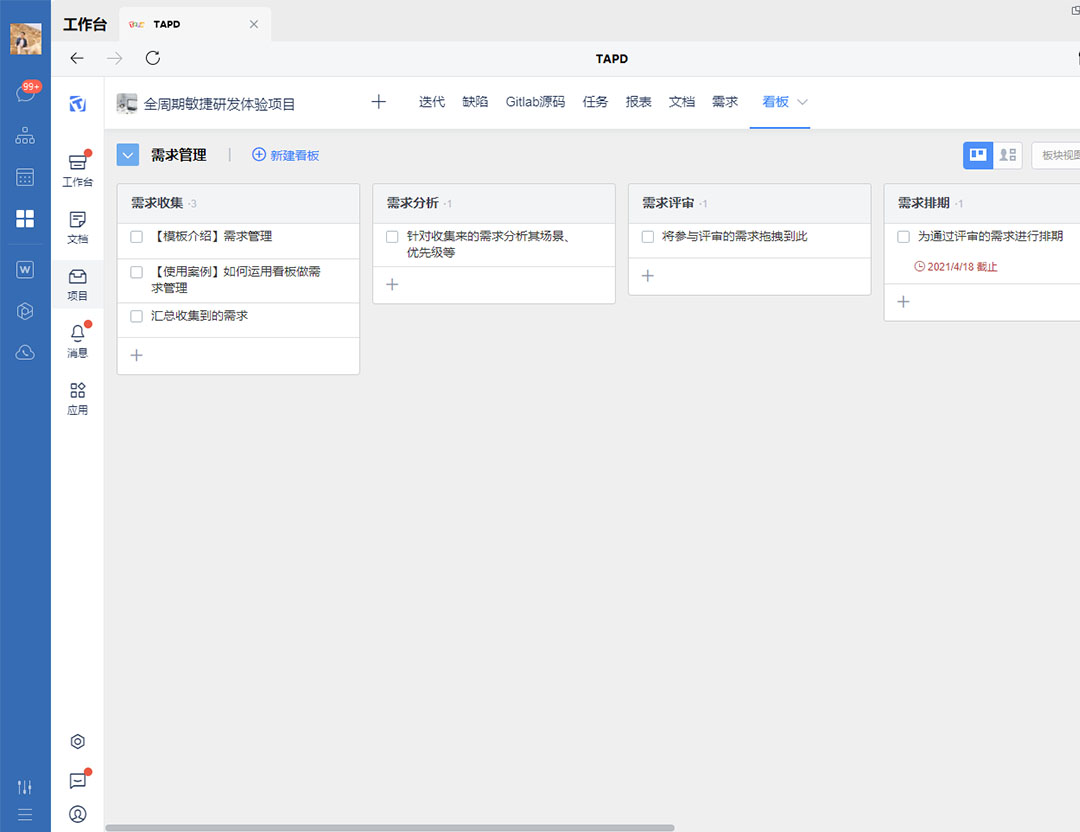
Task: Expand the 看板 tab chevron
Action: [802, 102]
